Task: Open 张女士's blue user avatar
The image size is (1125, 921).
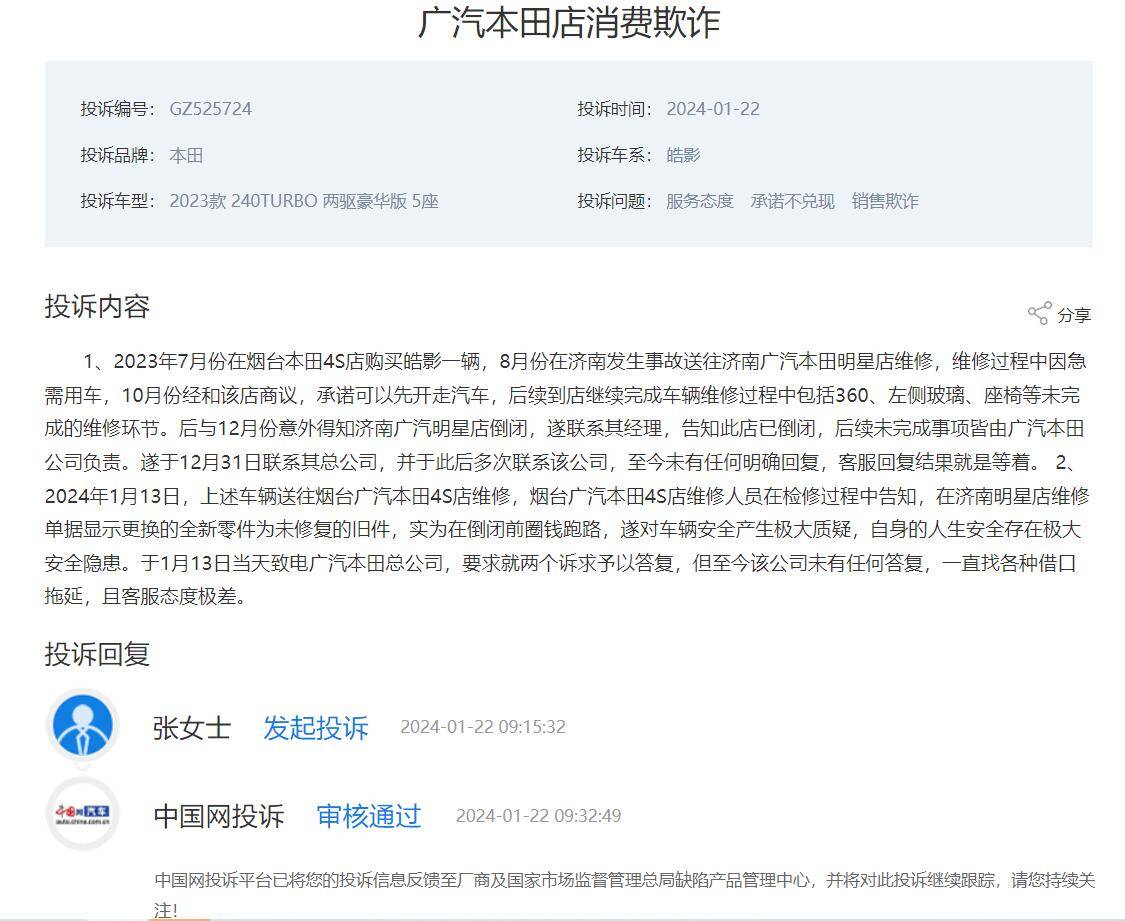Action: 83,725
